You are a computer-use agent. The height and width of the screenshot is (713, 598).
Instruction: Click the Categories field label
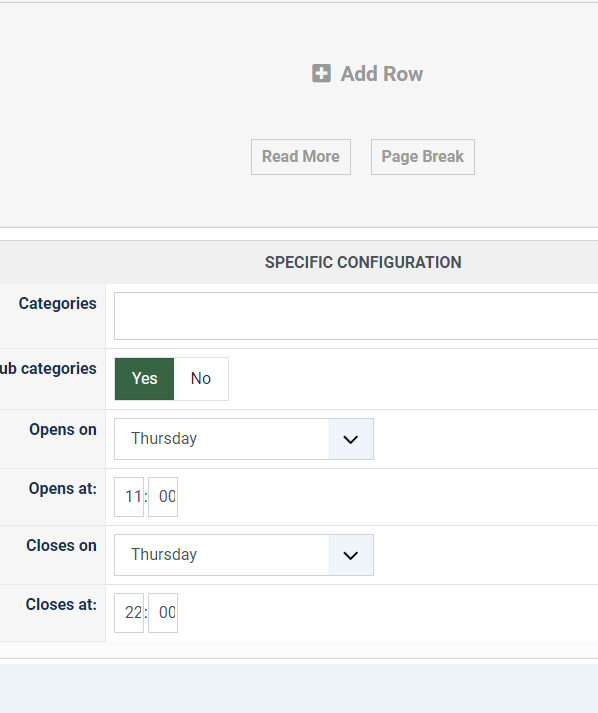click(x=57, y=303)
